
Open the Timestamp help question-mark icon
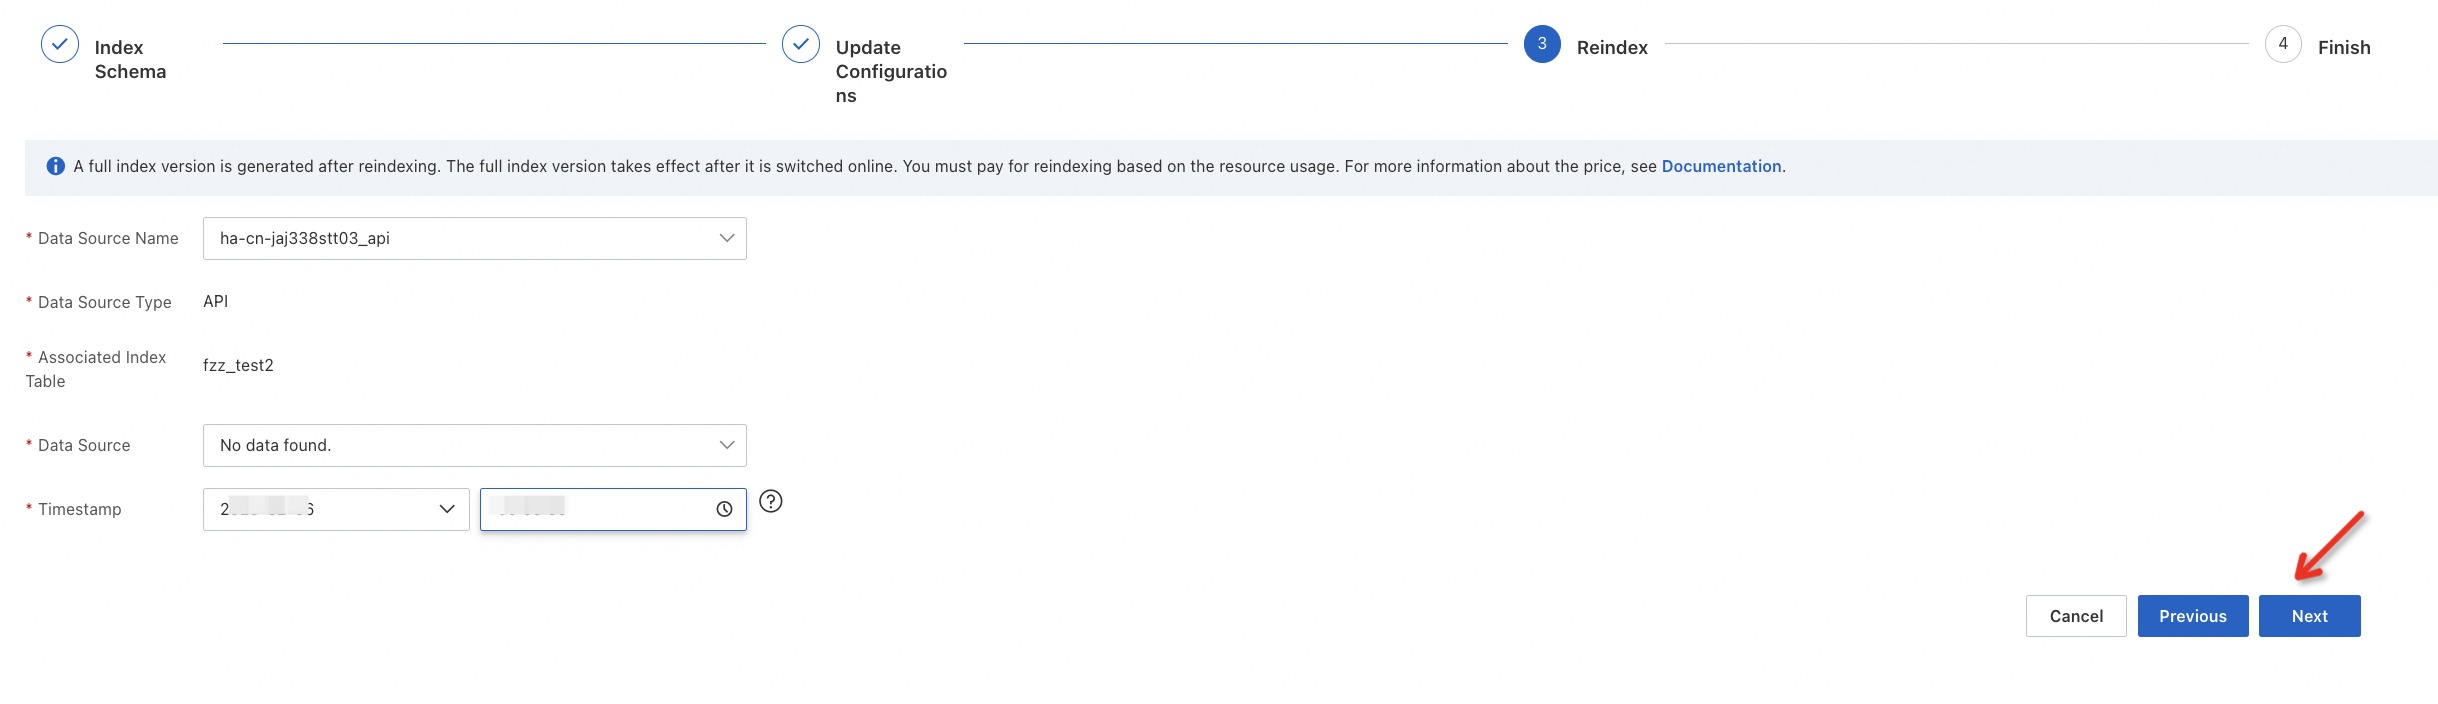coord(771,501)
